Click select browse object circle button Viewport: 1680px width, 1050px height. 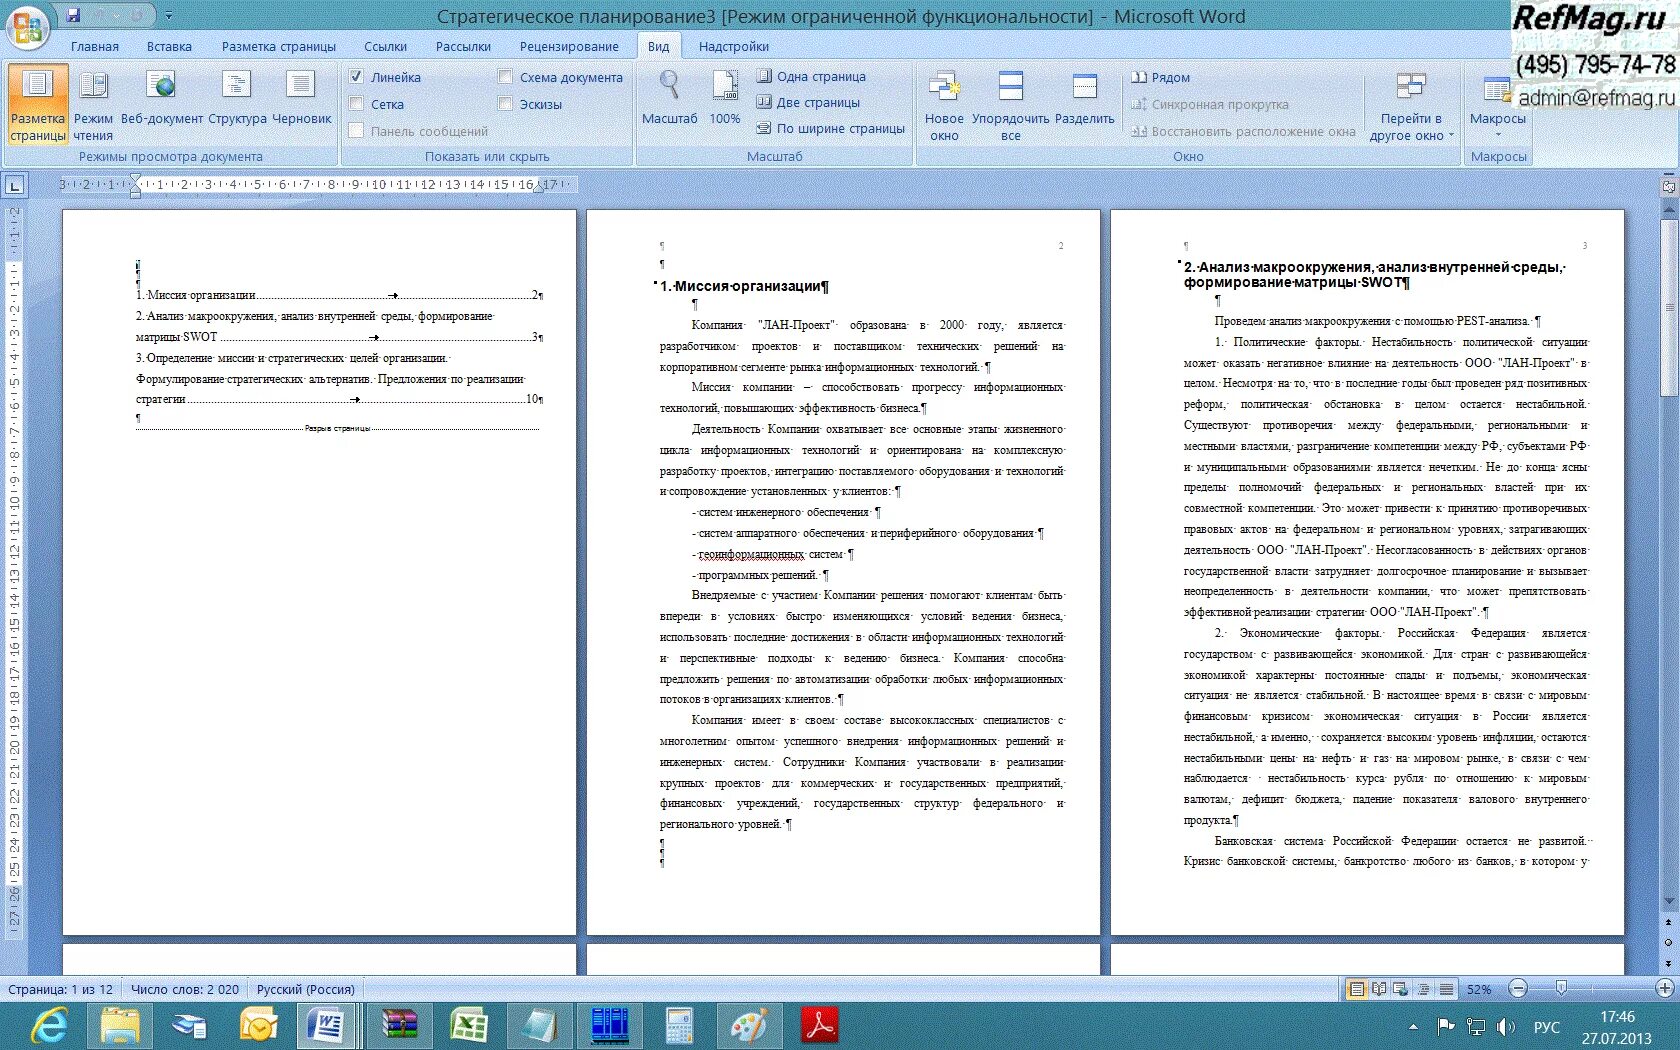tap(1668, 943)
